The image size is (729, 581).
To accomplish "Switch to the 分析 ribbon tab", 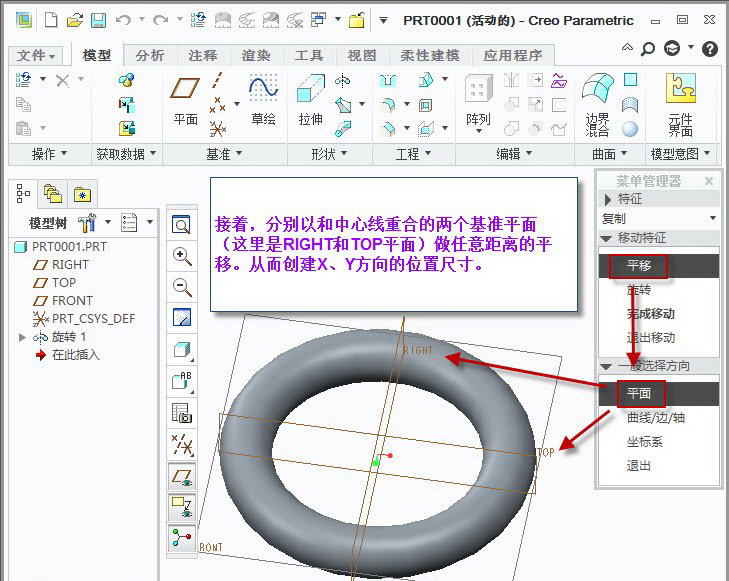I will (150, 56).
